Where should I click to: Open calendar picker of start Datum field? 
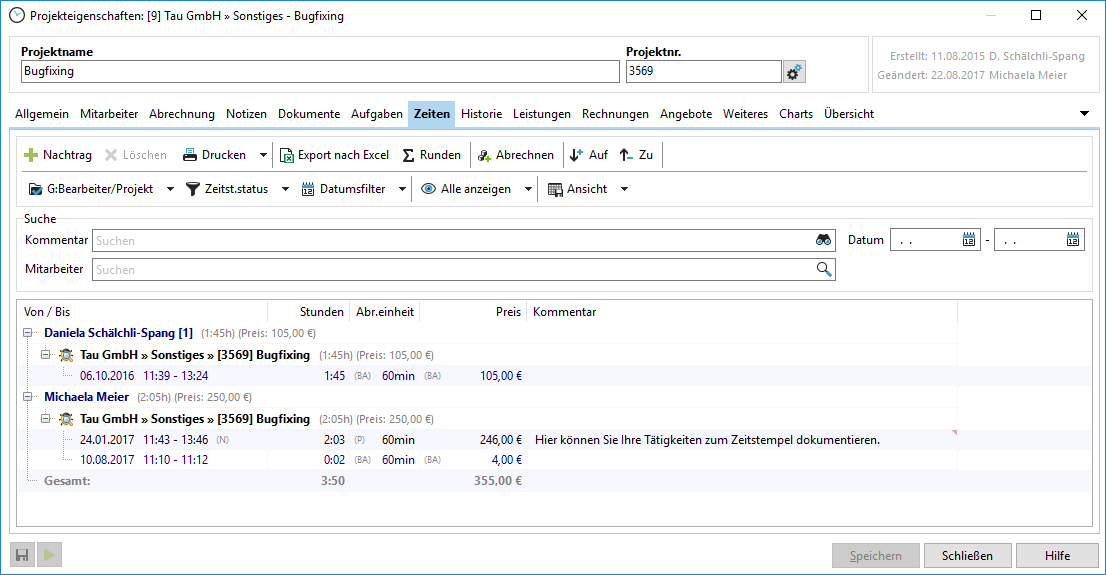click(x=968, y=240)
